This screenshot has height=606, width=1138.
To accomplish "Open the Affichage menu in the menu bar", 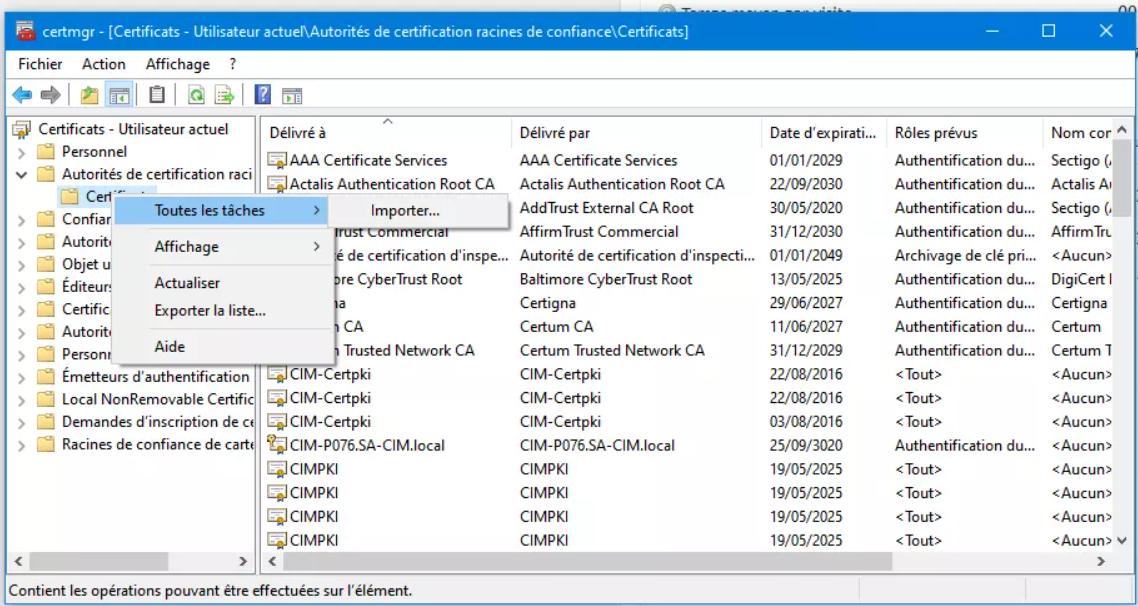I will tap(177, 64).
